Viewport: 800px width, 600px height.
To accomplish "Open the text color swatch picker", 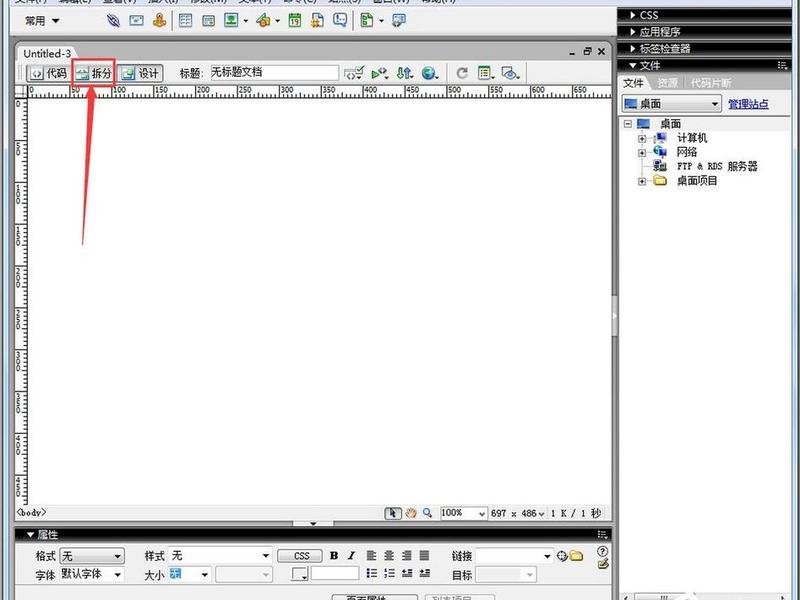I will [299, 574].
